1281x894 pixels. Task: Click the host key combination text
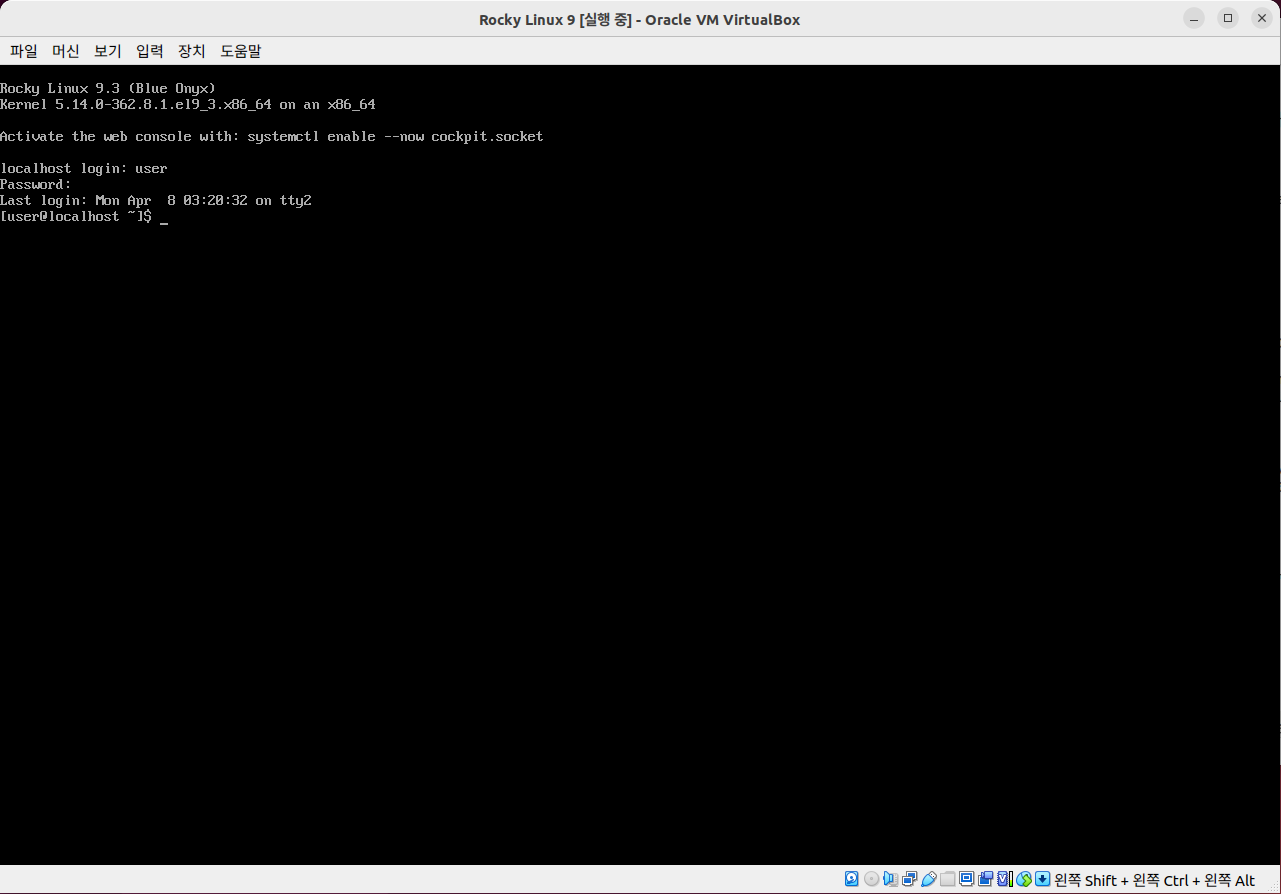pos(1154,880)
